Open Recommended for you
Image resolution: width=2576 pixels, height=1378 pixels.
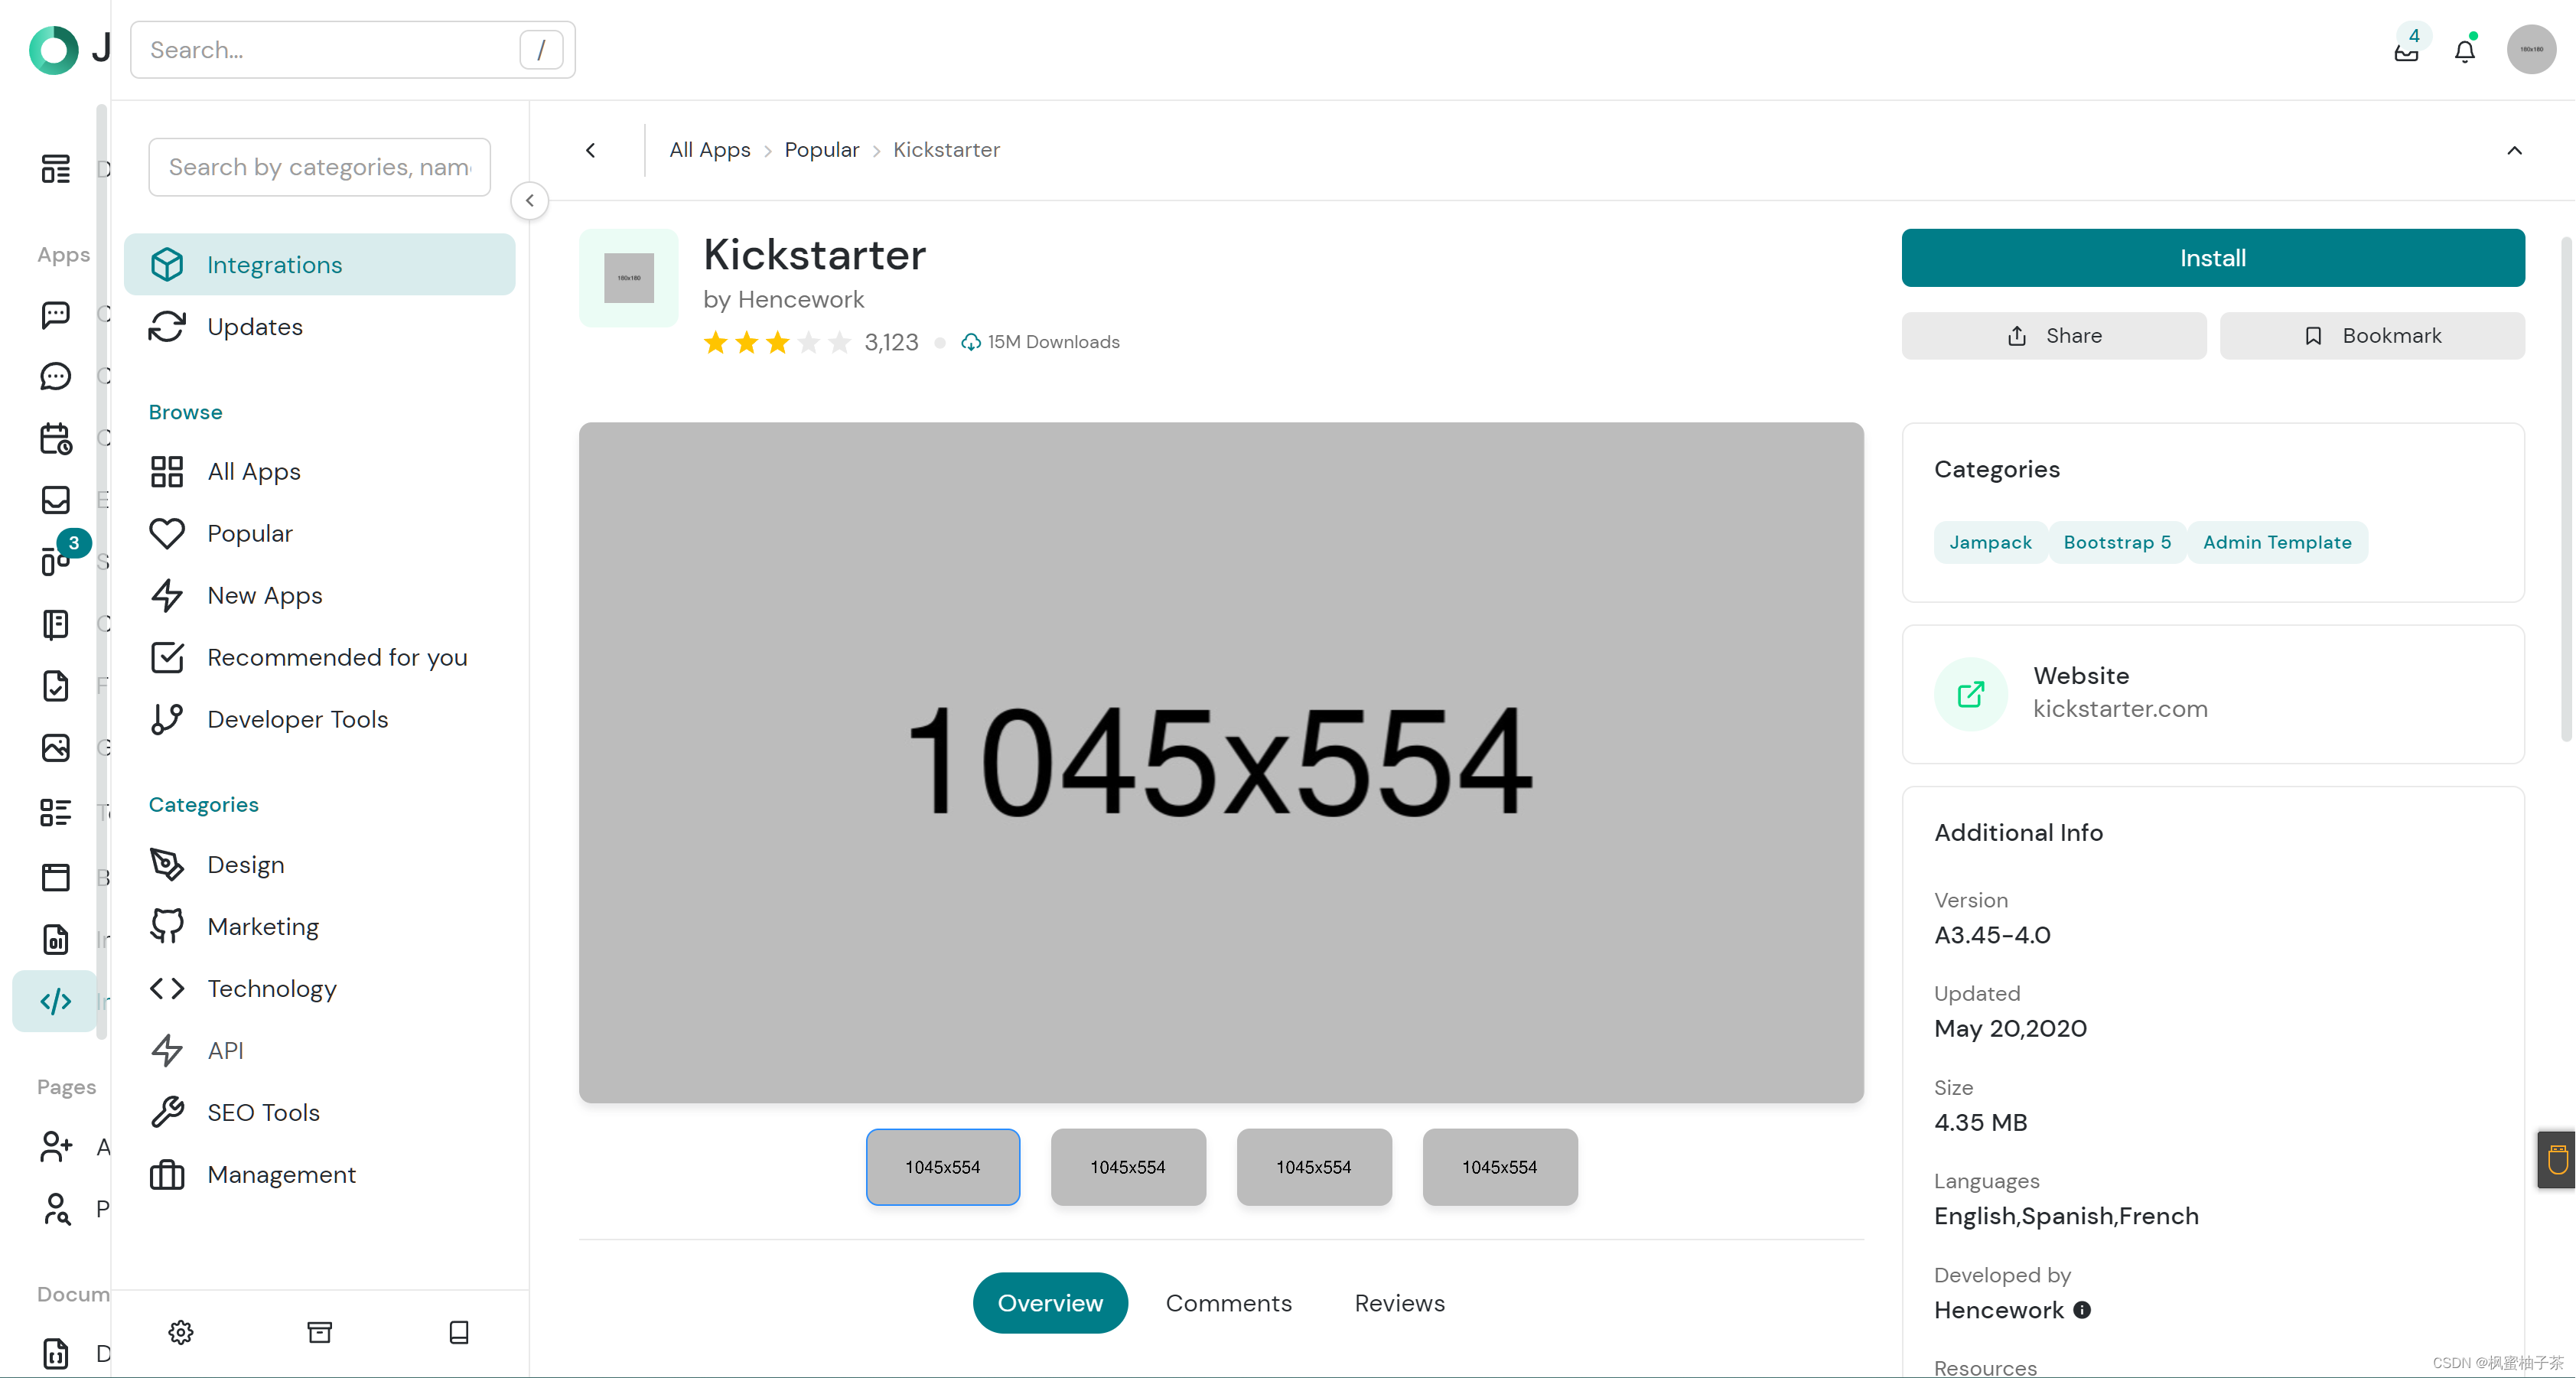(320, 657)
